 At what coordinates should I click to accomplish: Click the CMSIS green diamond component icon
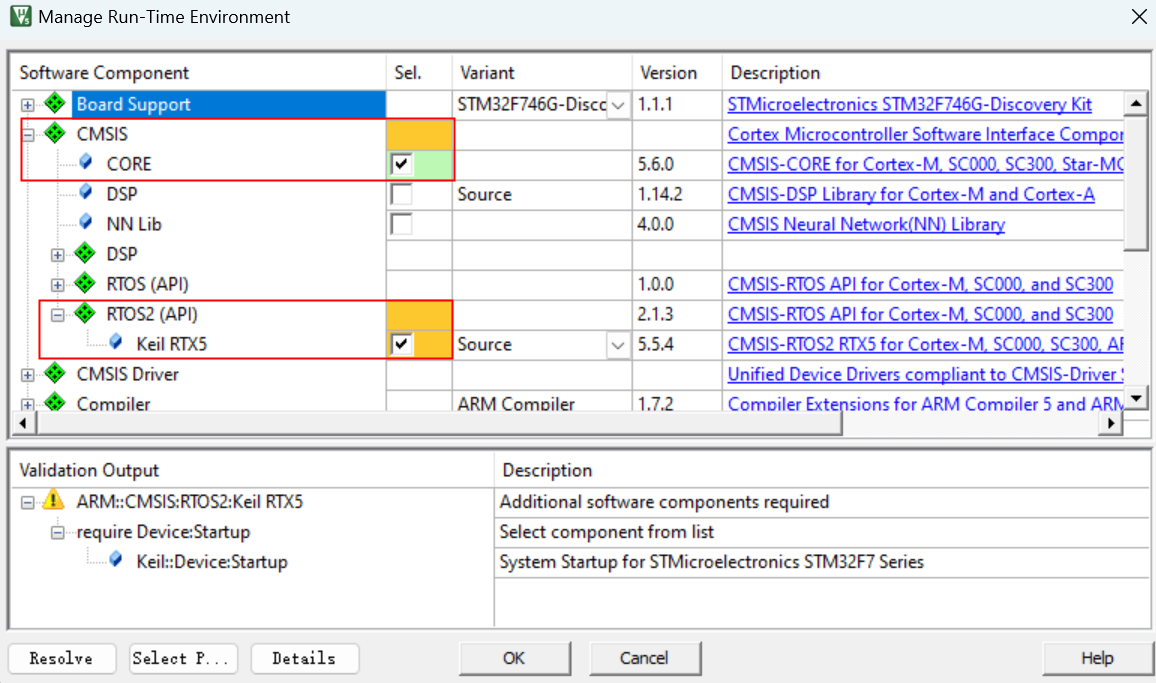(x=56, y=134)
